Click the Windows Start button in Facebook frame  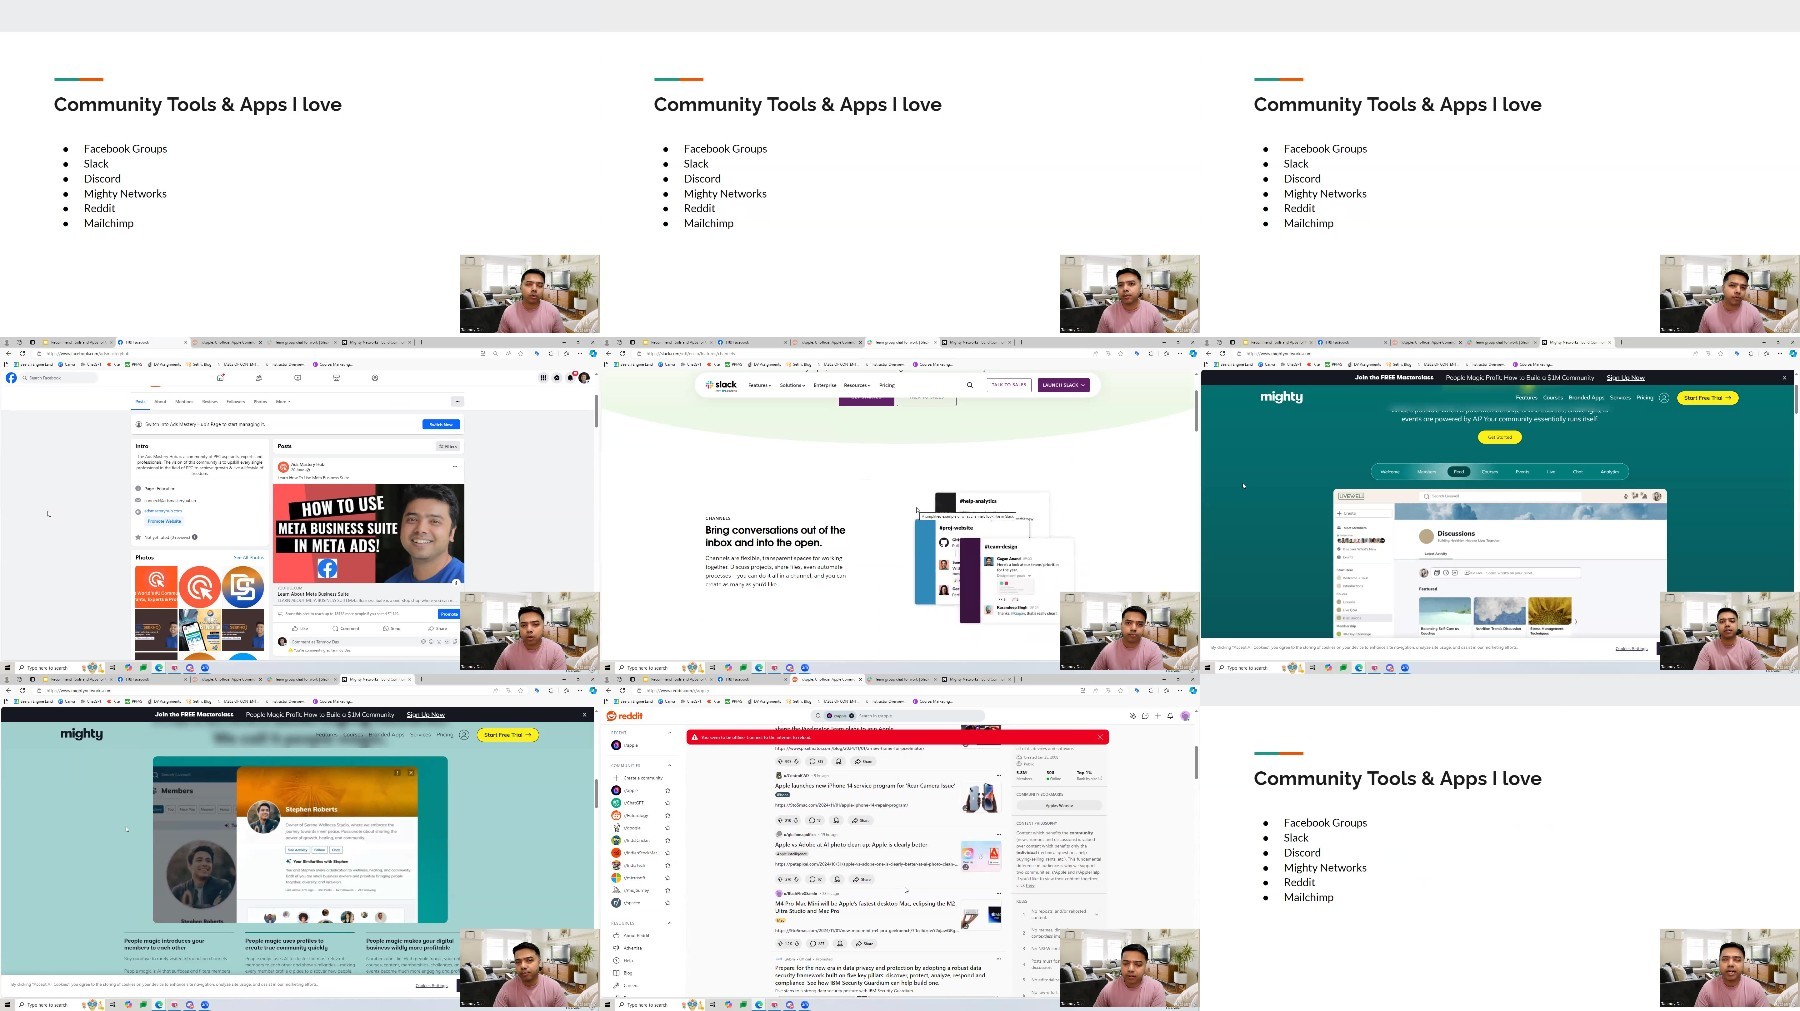[x=8, y=668]
